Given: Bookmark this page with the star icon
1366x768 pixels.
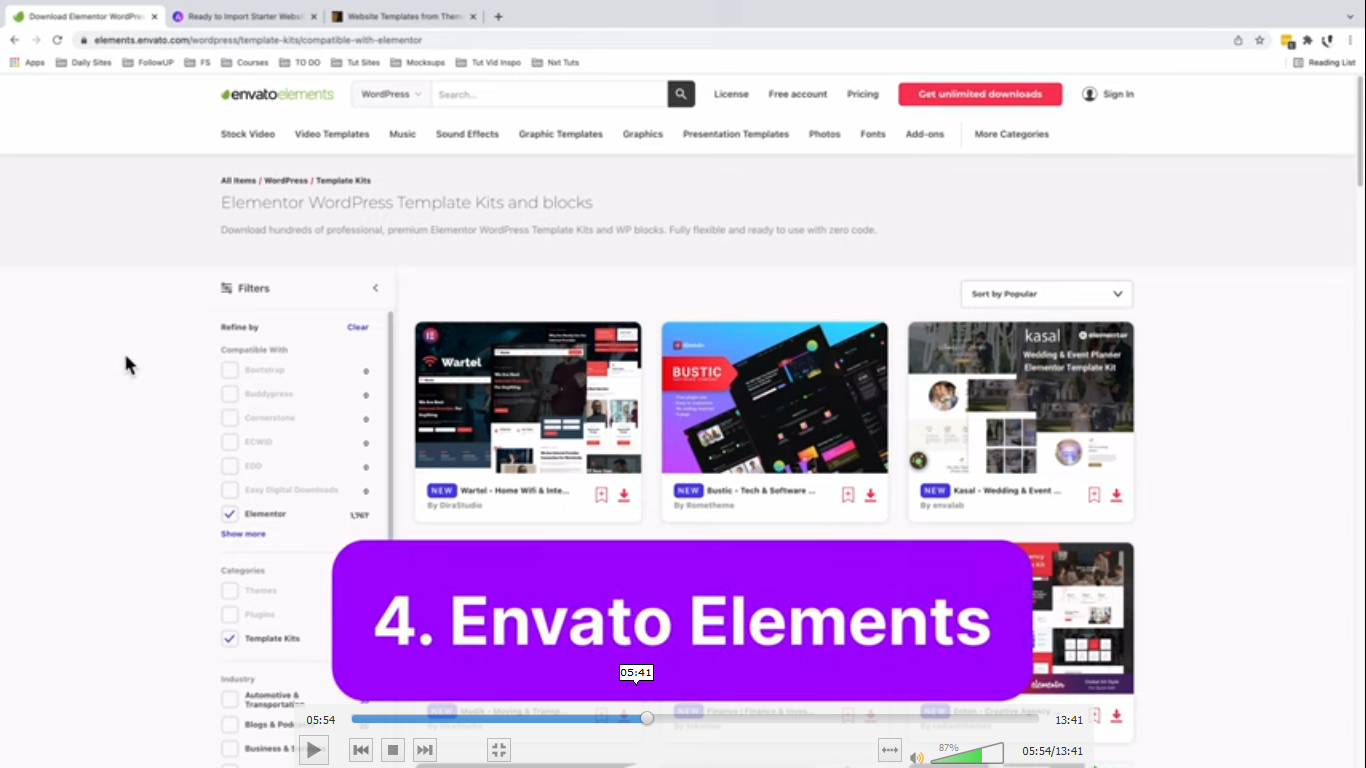Looking at the screenshot, I should 1260,40.
